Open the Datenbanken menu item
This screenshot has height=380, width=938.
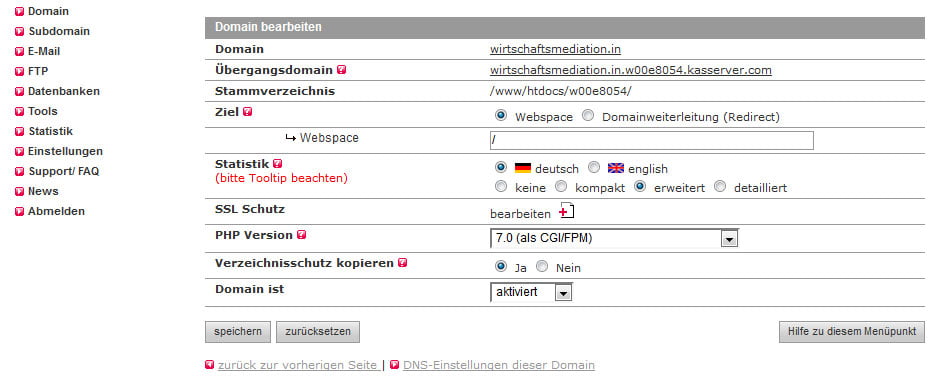[63, 92]
